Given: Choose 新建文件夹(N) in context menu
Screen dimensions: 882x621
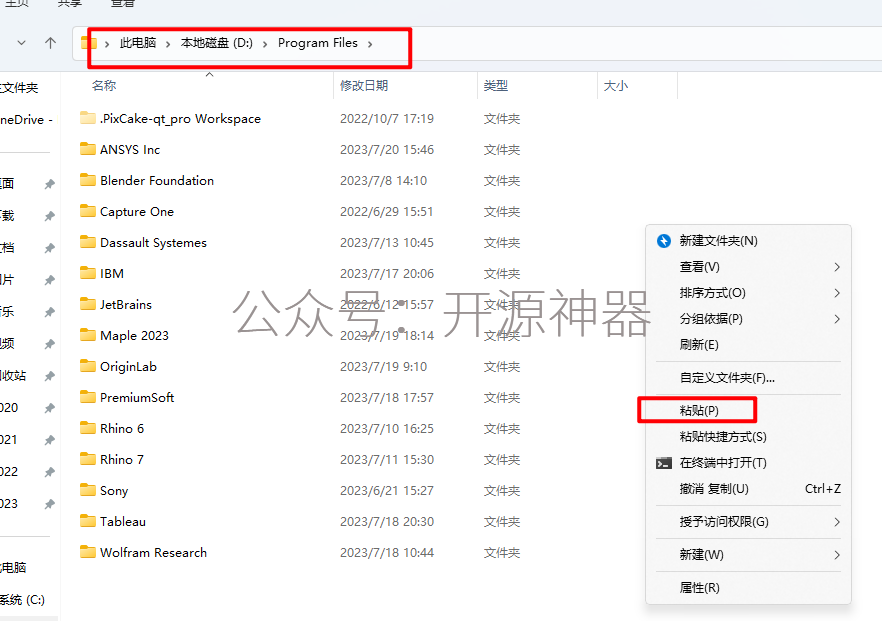Looking at the screenshot, I should 748,241.
